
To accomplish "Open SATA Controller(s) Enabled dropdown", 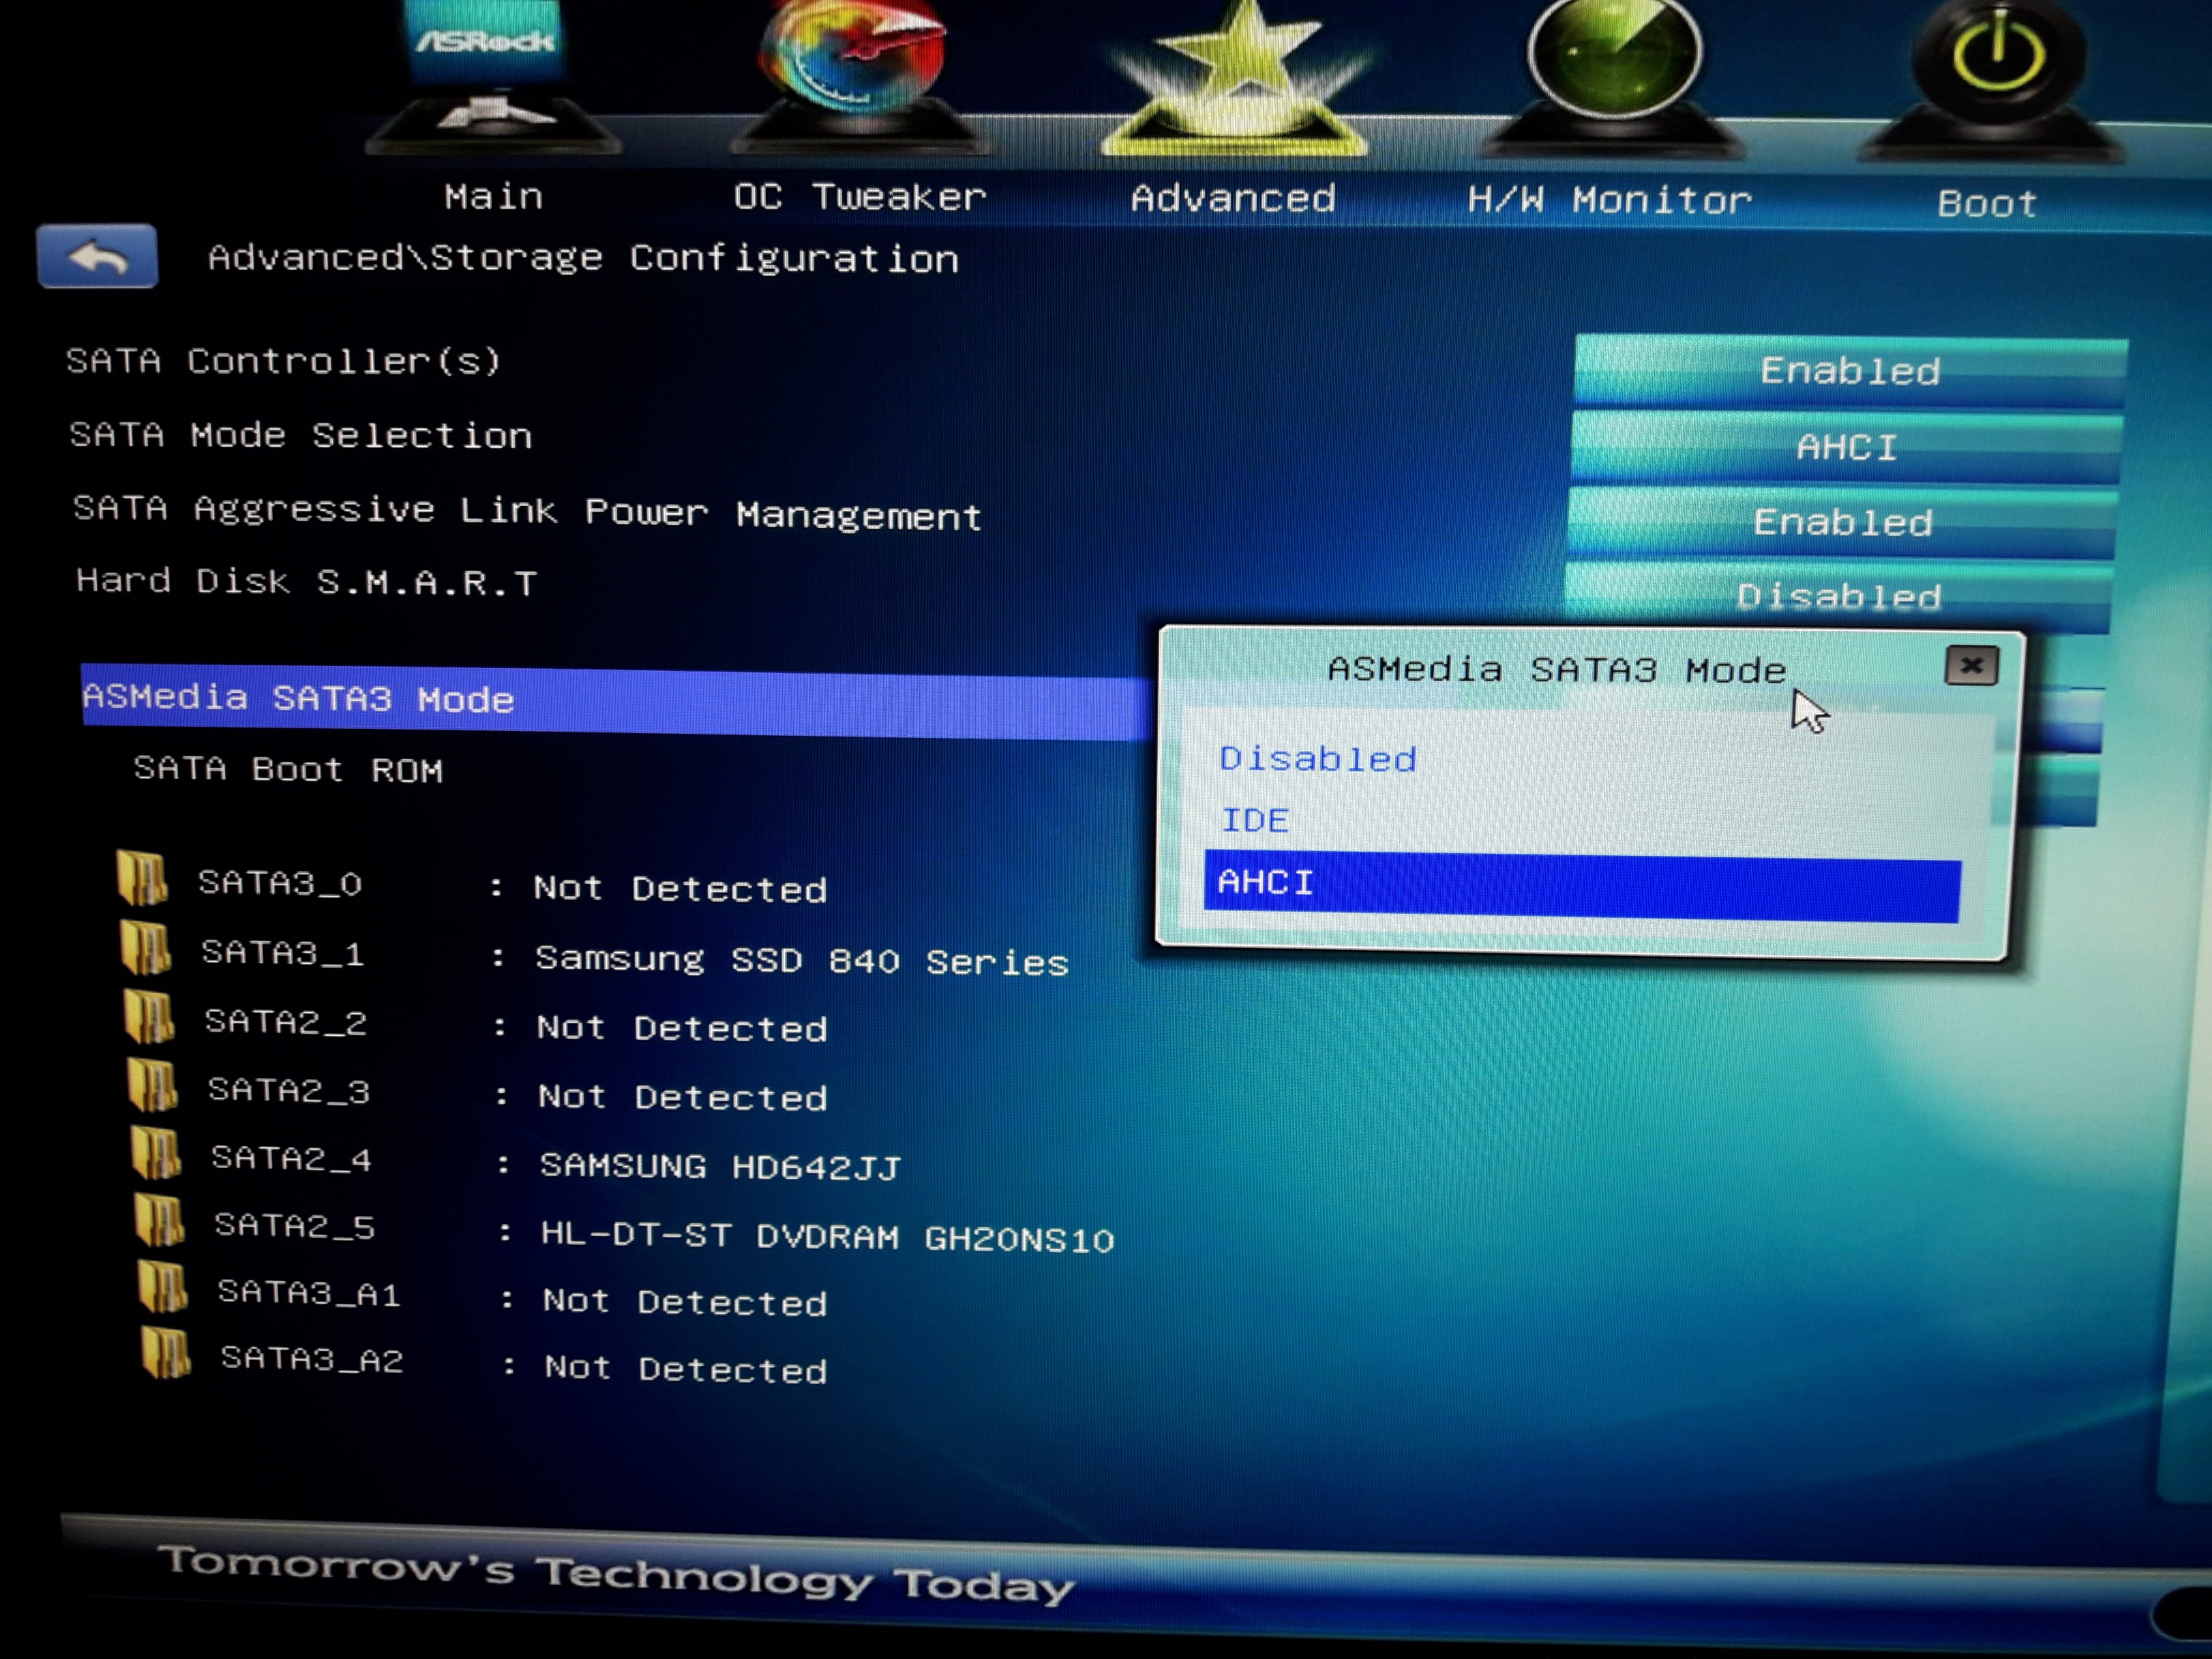I will [1850, 372].
